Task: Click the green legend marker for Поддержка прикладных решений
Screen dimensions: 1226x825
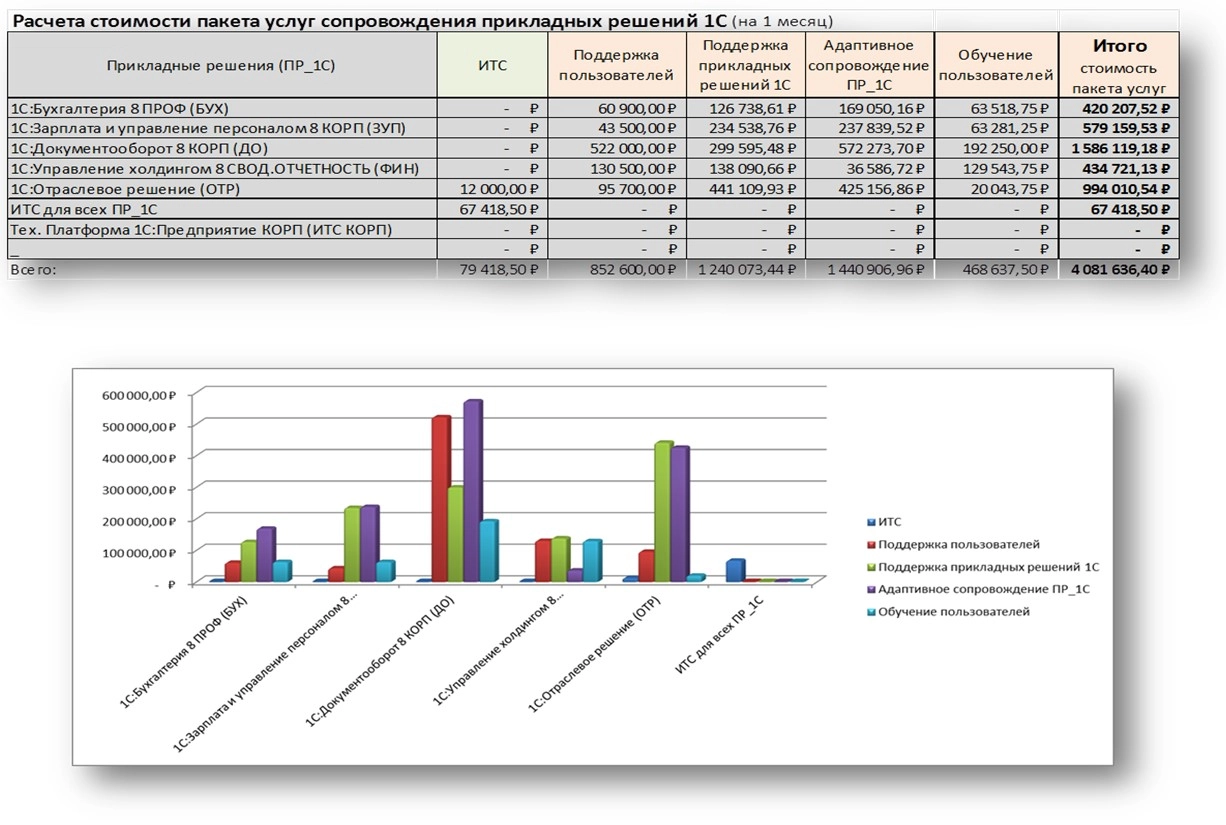Action: (870, 566)
